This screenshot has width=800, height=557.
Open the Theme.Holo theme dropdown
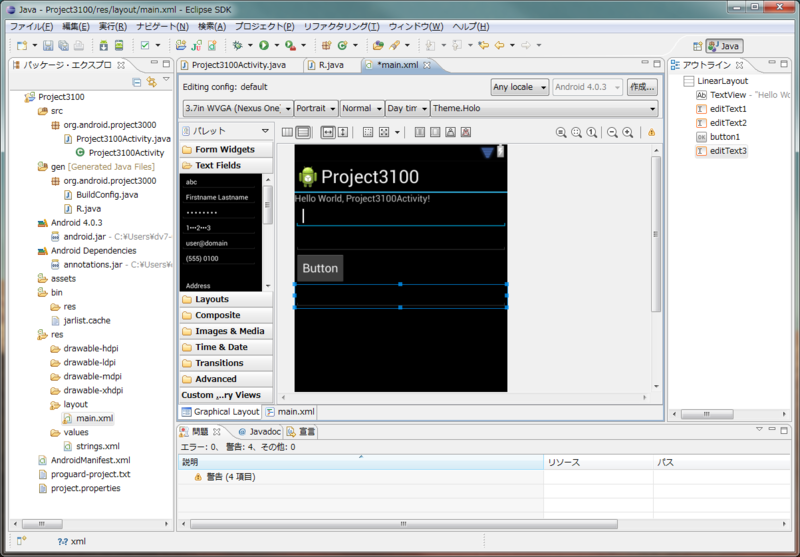click(544, 108)
